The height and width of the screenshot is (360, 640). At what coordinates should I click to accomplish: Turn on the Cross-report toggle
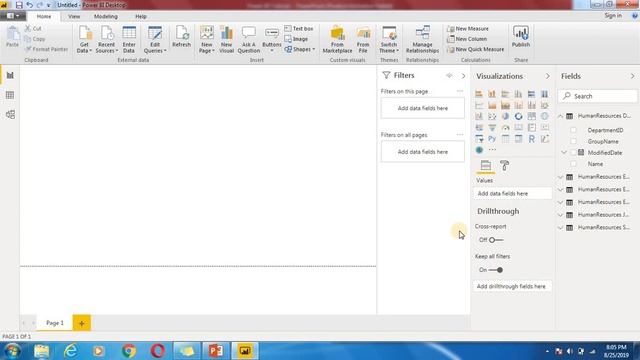click(496, 240)
